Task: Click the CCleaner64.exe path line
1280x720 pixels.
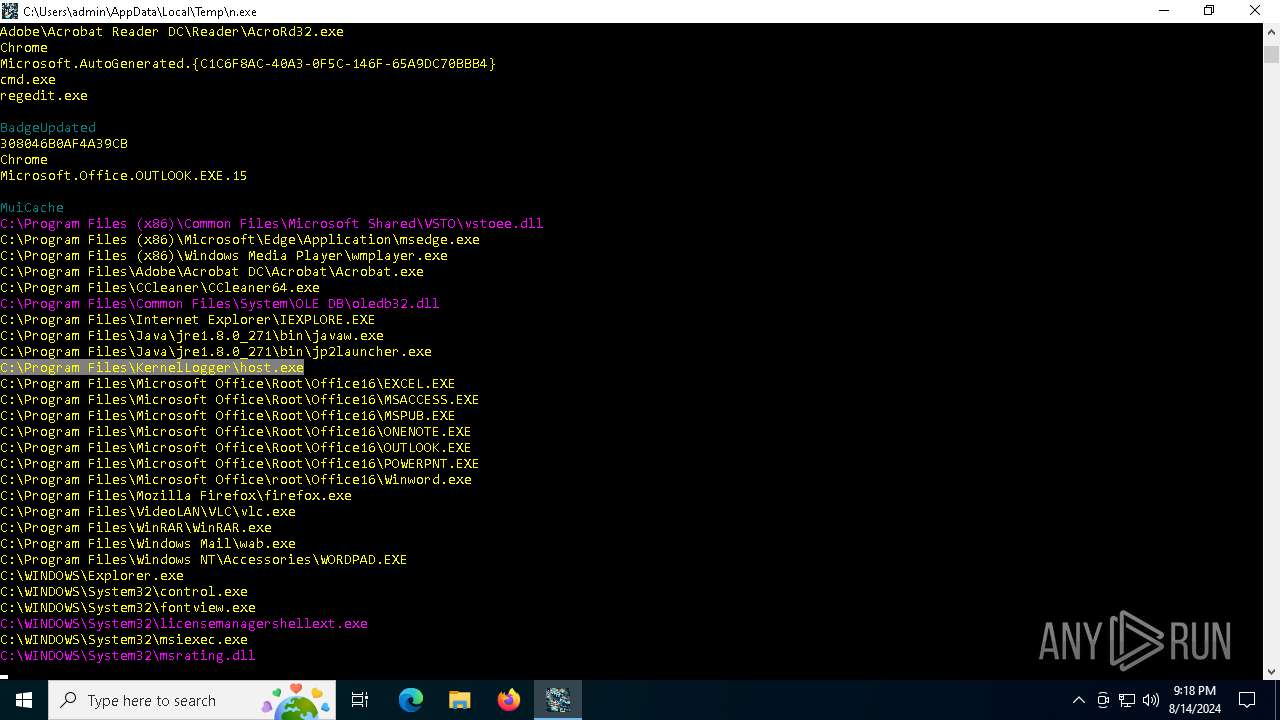Action: coord(160,288)
